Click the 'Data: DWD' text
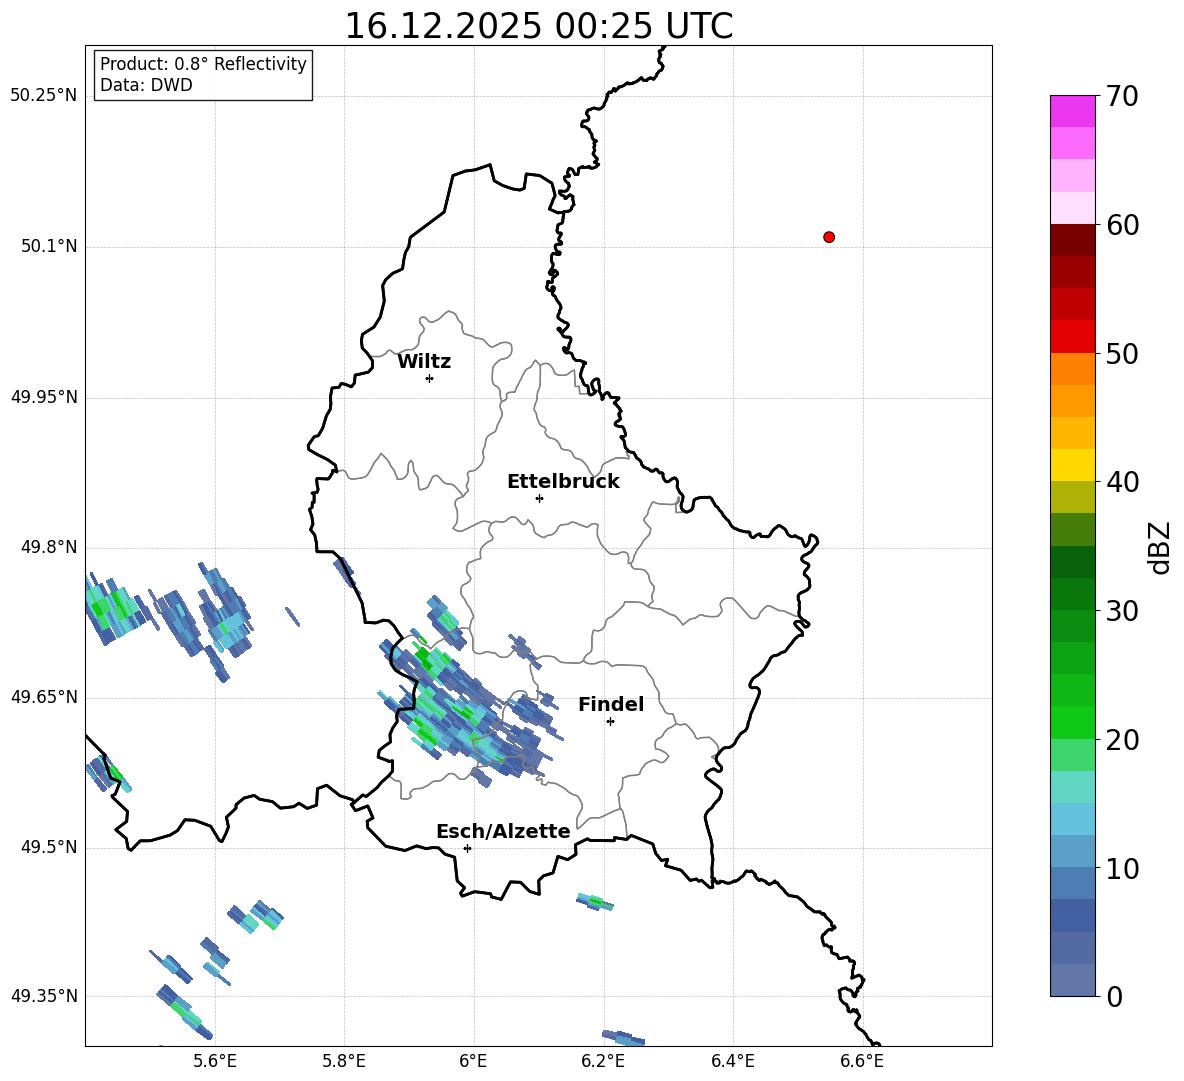 146,85
